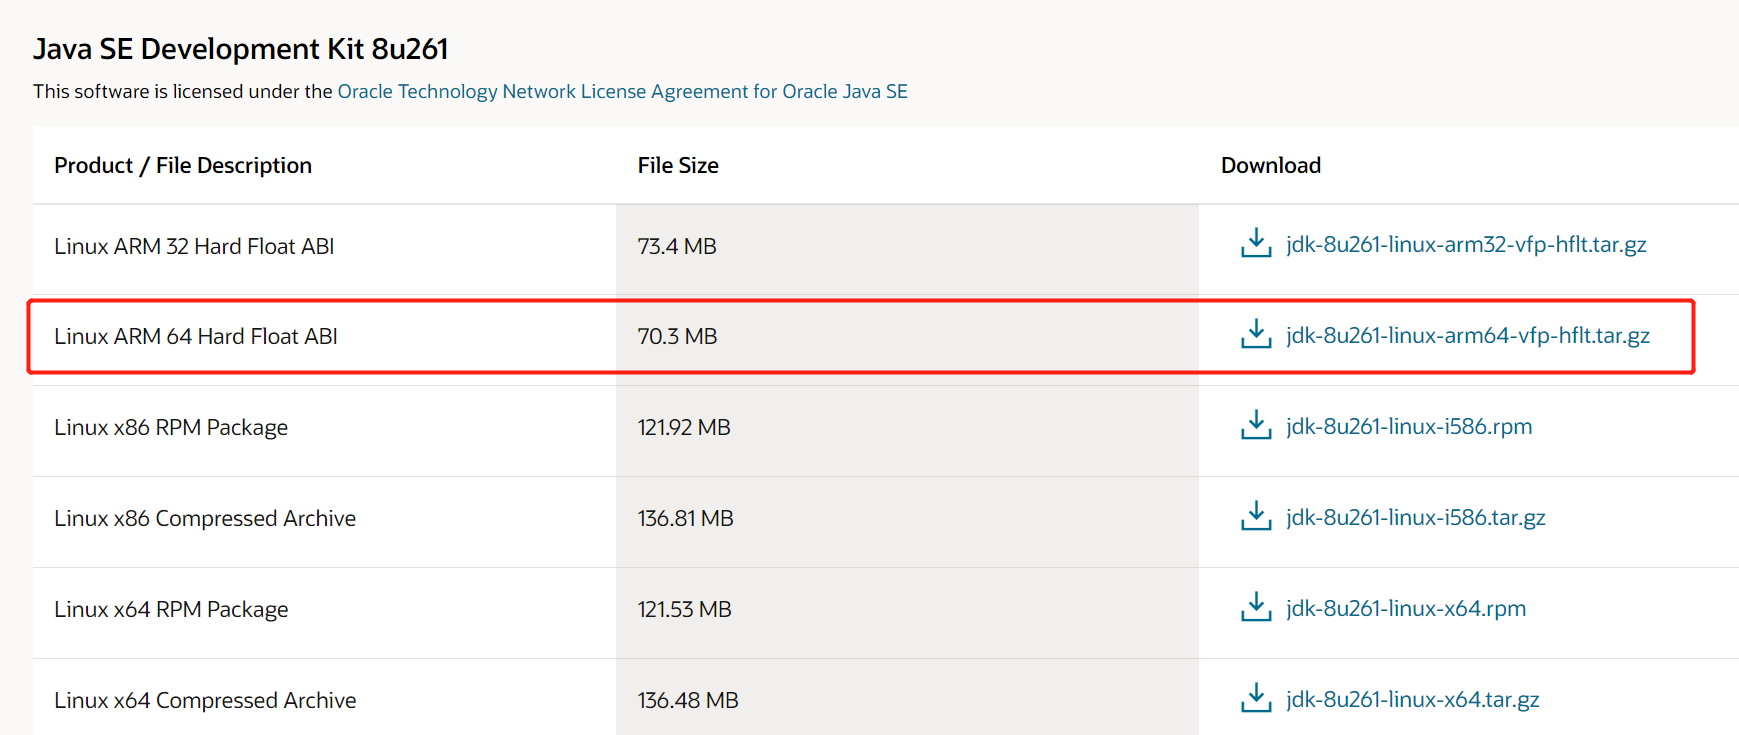This screenshot has height=735, width=1739.
Task: Click download icon for linux-i586.tar.gz
Action: coord(1256,516)
